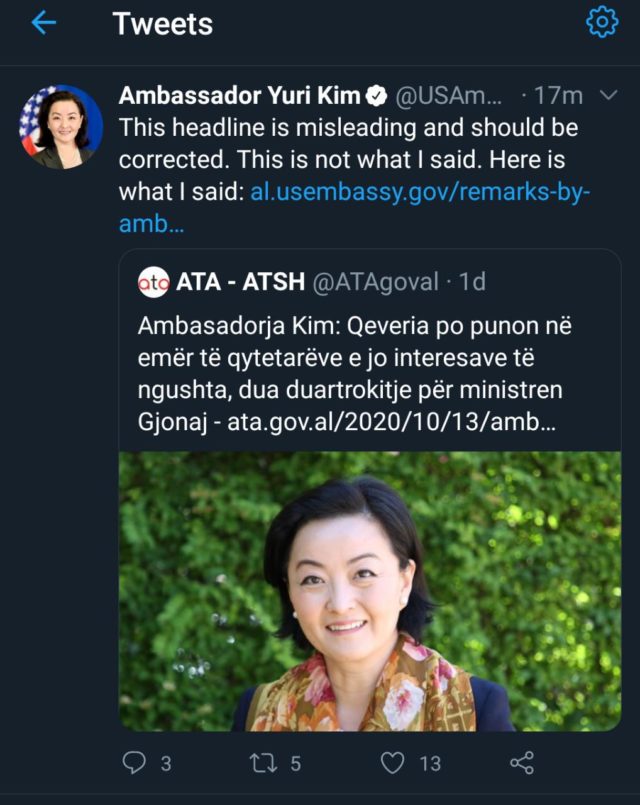Open the Ambassador Yuri Kim display name
This screenshot has width=640, height=805.
point(240,95)
